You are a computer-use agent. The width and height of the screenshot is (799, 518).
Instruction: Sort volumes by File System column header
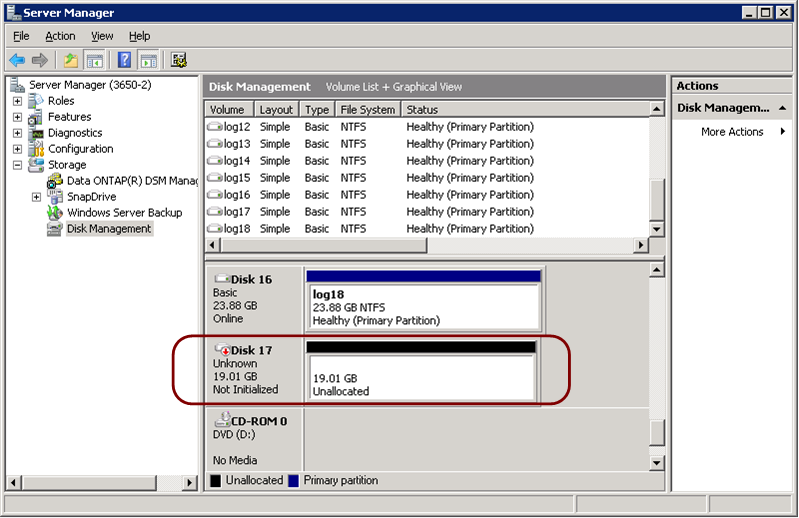[x=367, y=110]
